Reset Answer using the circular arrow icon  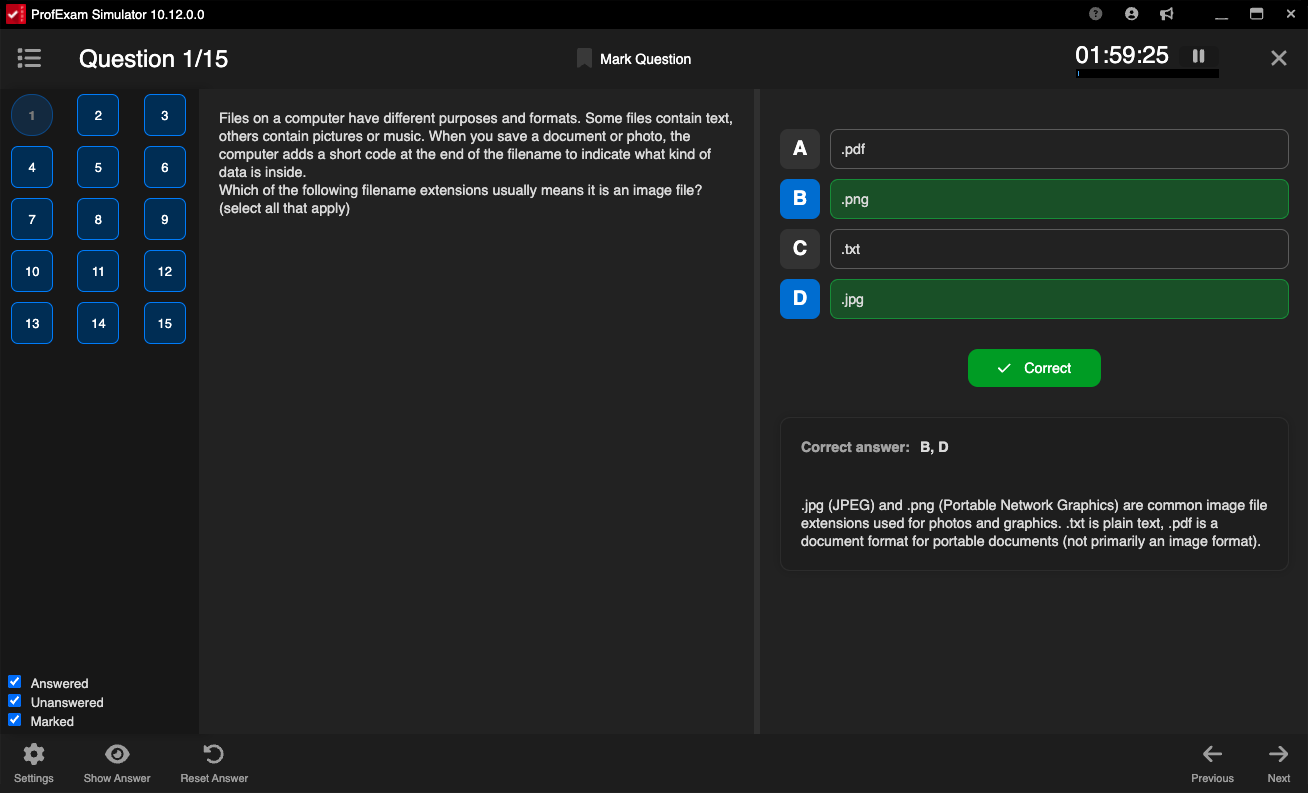[x=214, y=754]
